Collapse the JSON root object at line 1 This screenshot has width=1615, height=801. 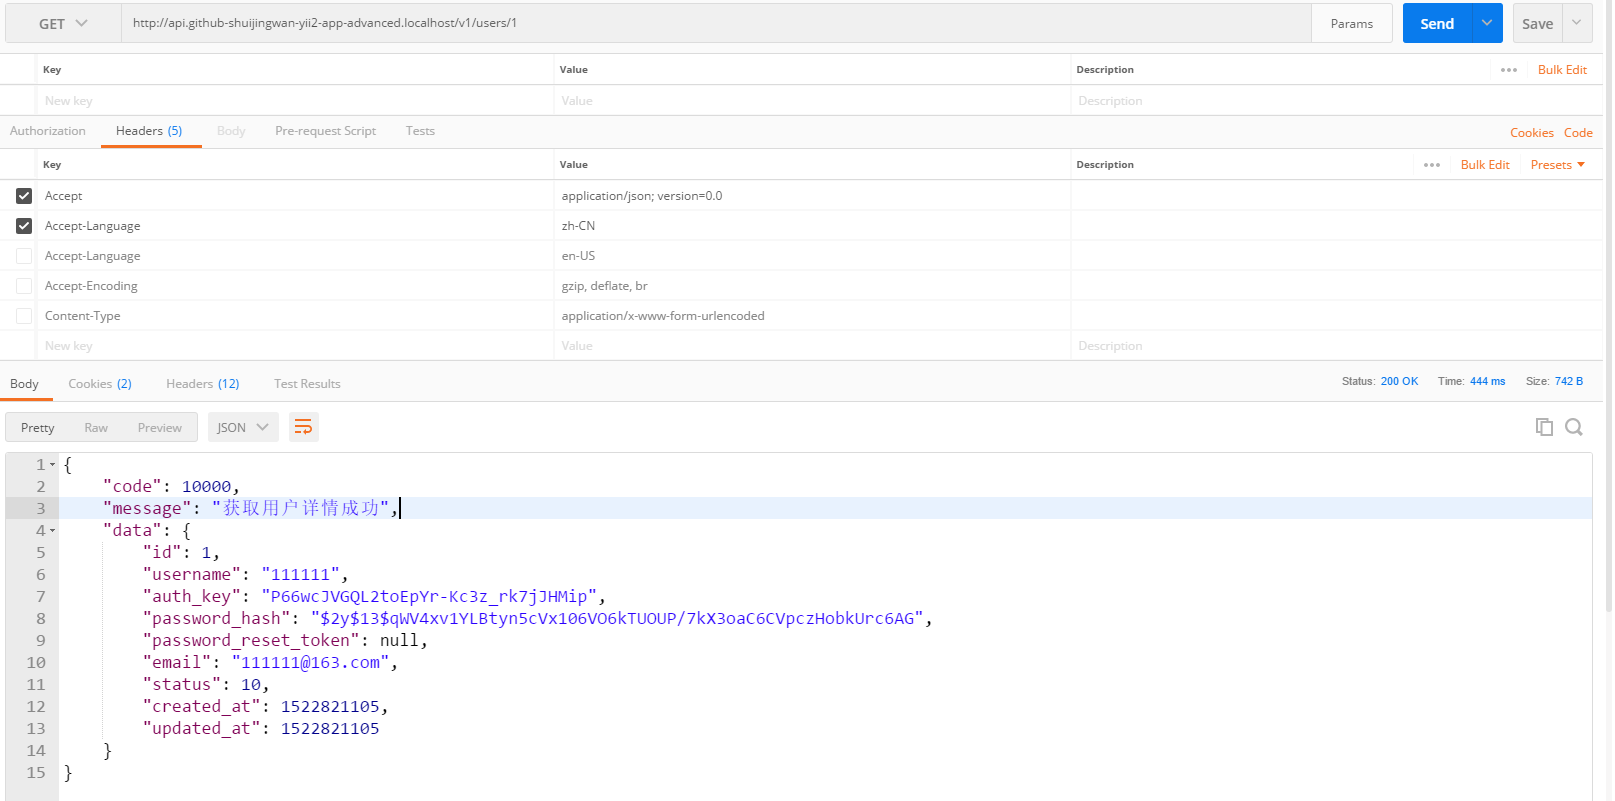tap(53, 465)
